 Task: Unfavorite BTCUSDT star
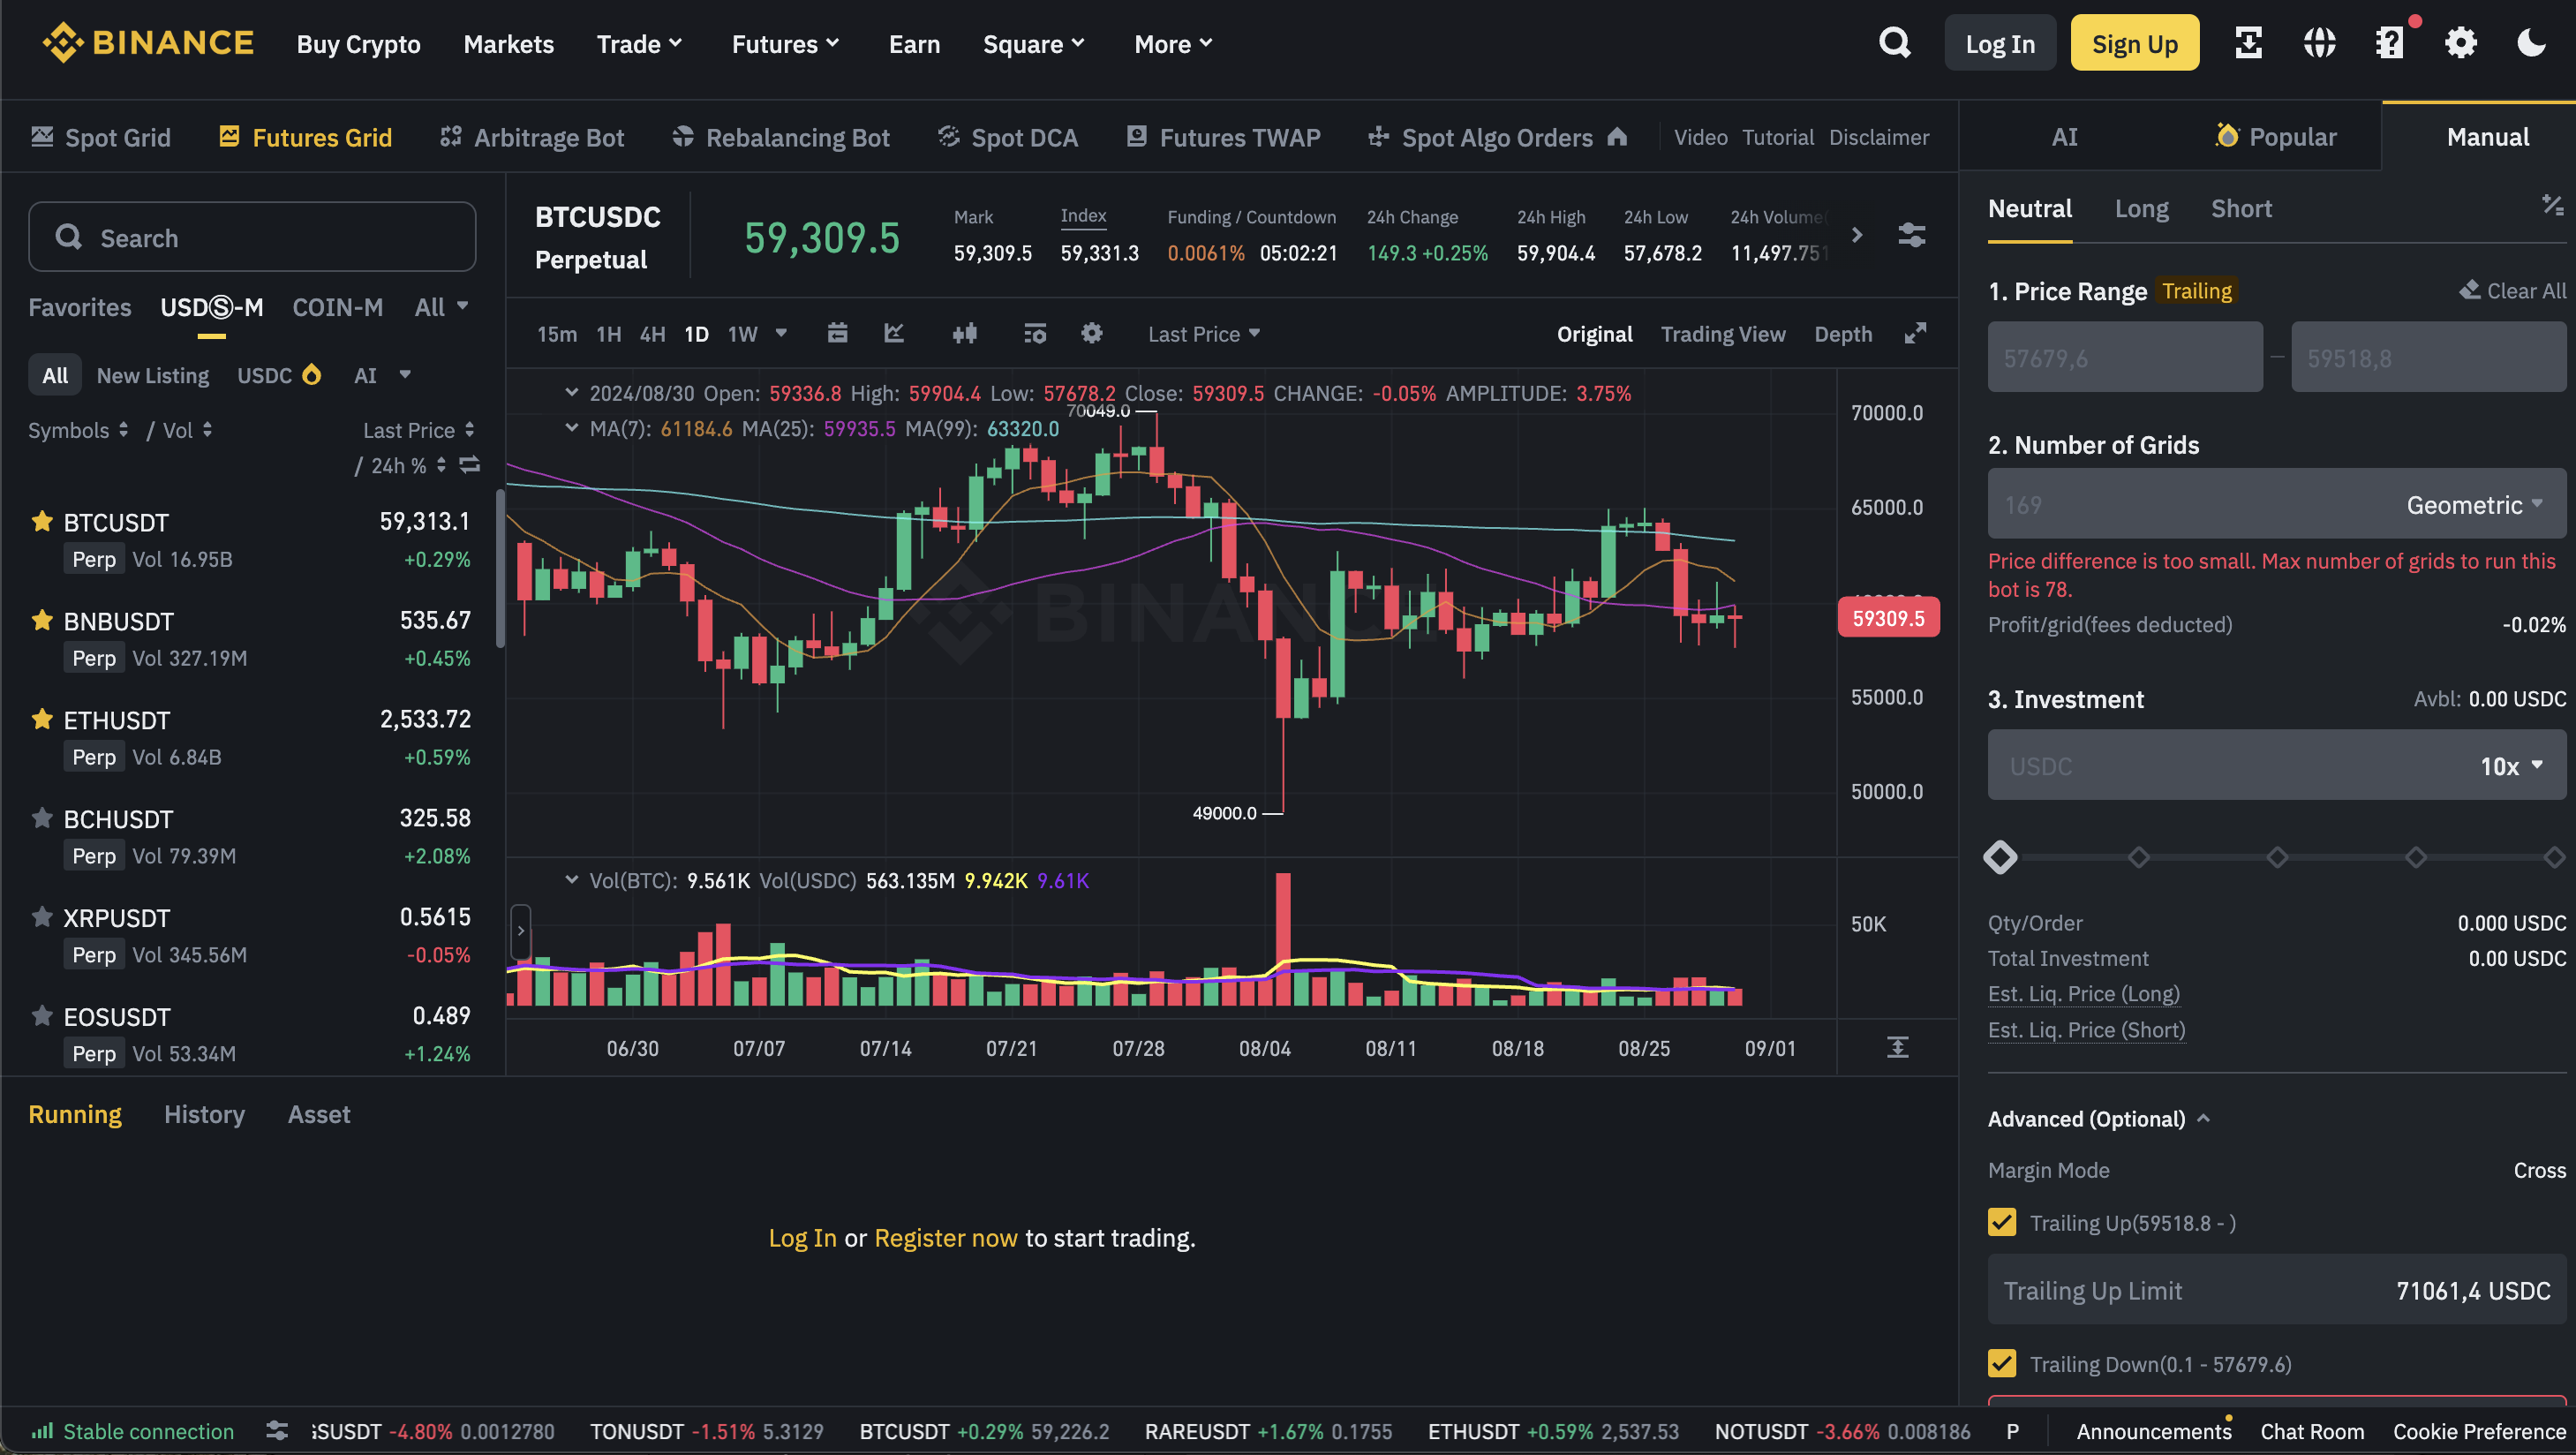tap(42, 521)
